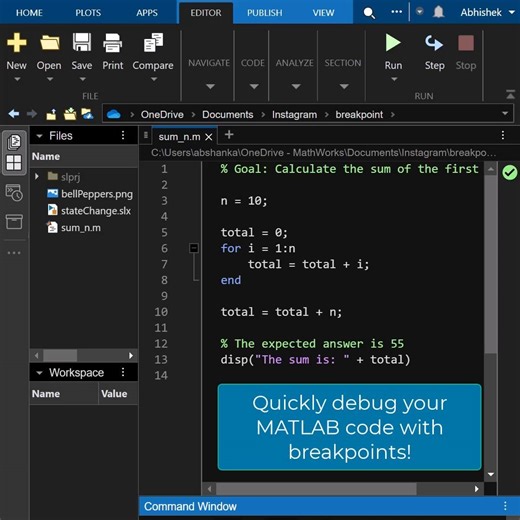The image size is (520, 520).
Task: Expand the NAVIGATE section dropdown
Action: (x=210, y=86)
